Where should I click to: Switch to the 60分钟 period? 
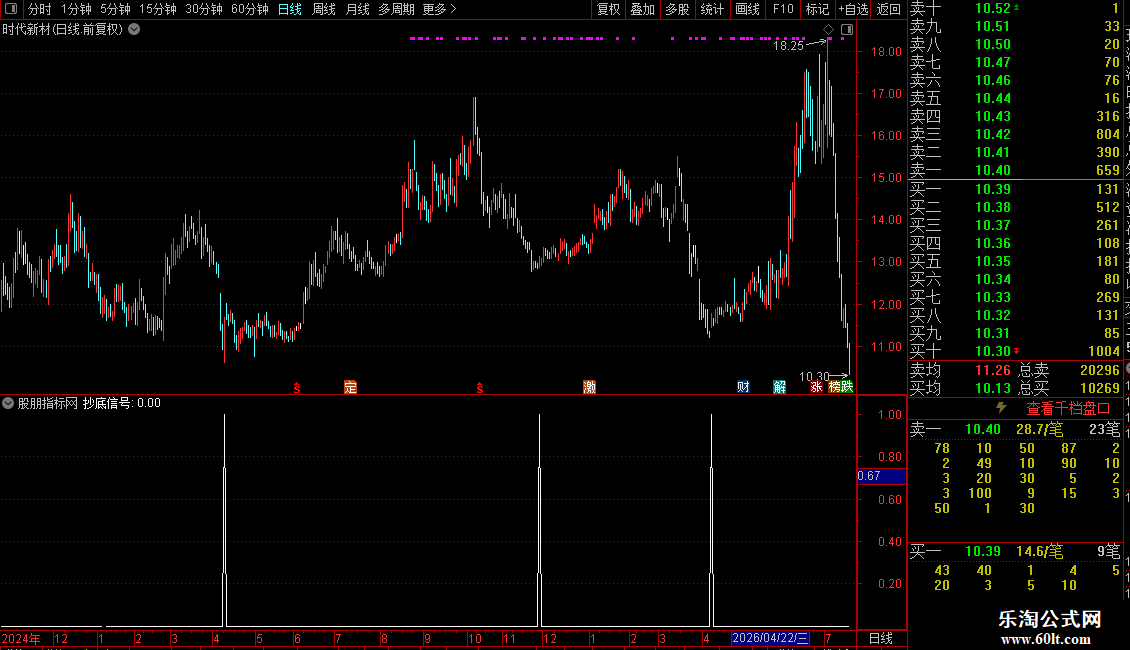[250, 9]
